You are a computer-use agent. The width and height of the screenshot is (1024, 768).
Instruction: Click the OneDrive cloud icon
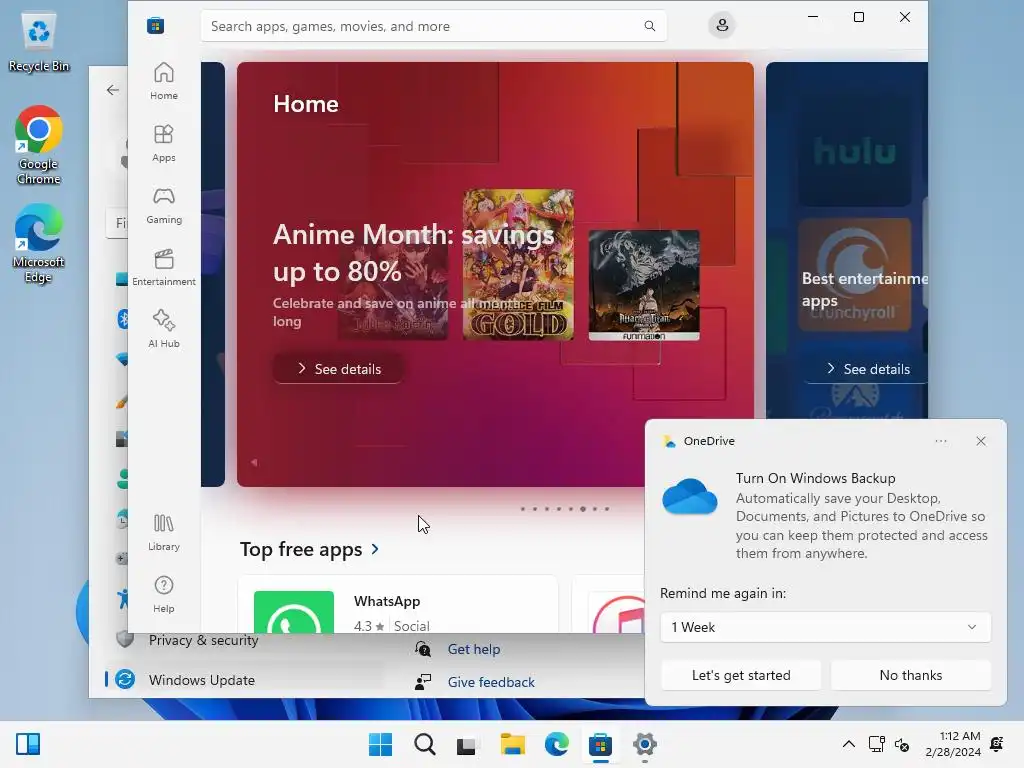[690, 498]
